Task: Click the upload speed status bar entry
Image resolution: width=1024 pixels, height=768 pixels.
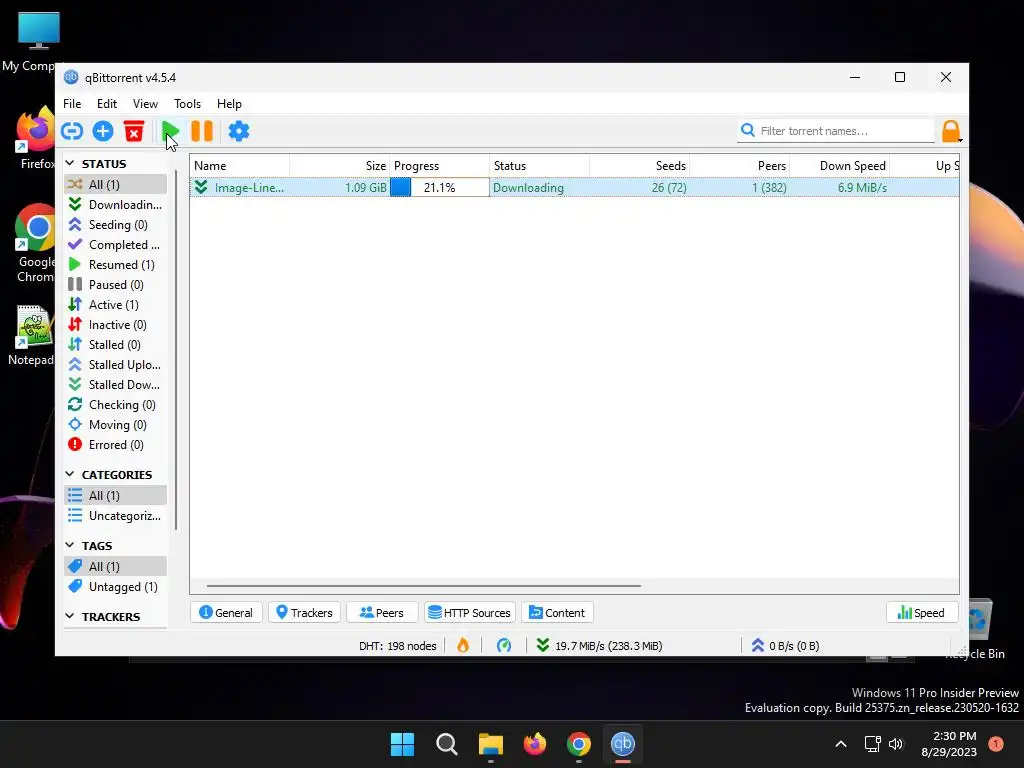Action: point(786,646)
